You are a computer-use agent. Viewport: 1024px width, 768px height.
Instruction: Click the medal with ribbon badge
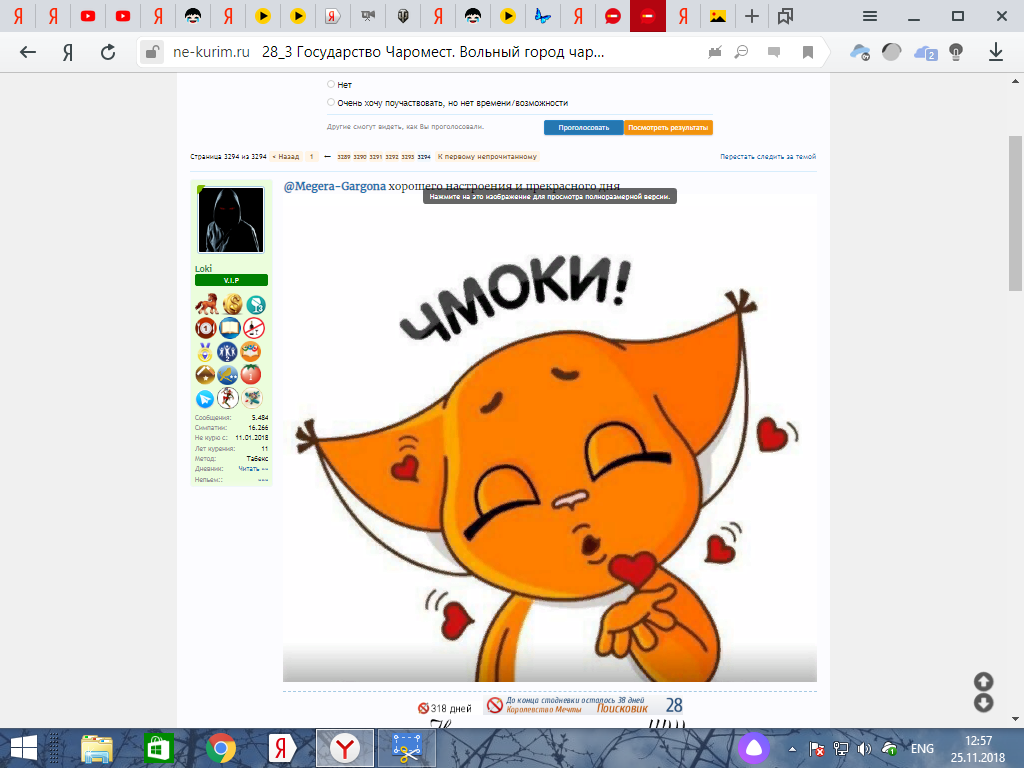[205, 351]
